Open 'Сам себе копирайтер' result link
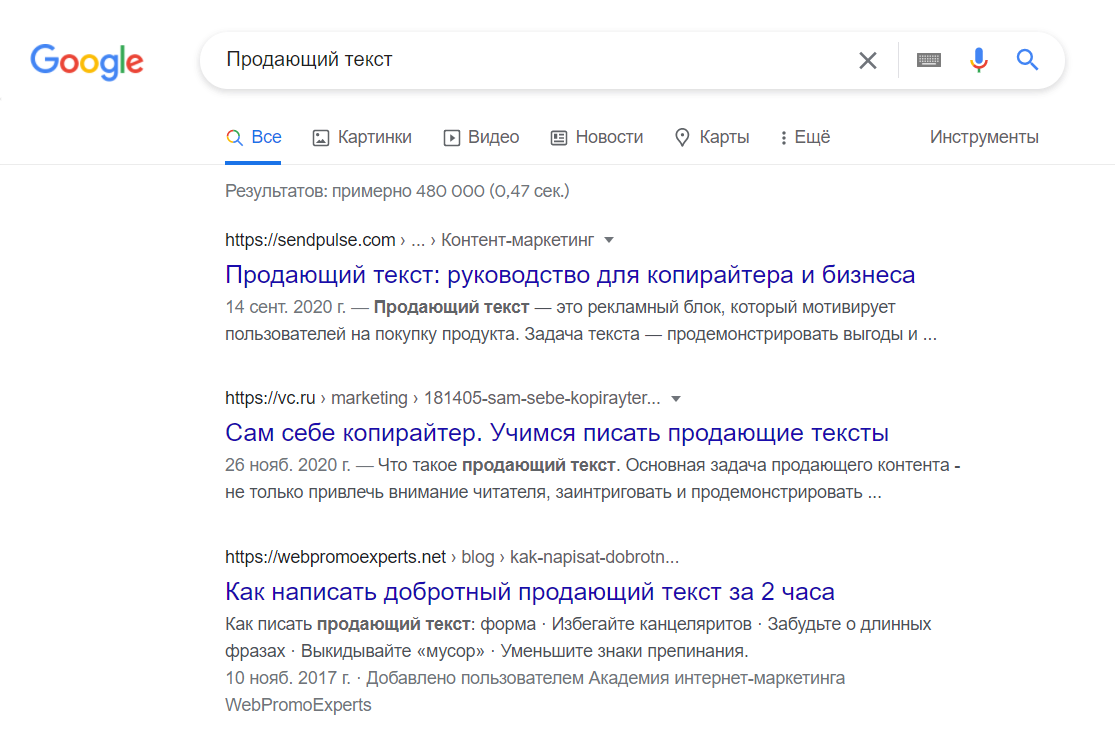This screenshot has height=751, width=1115. (557, 434)
